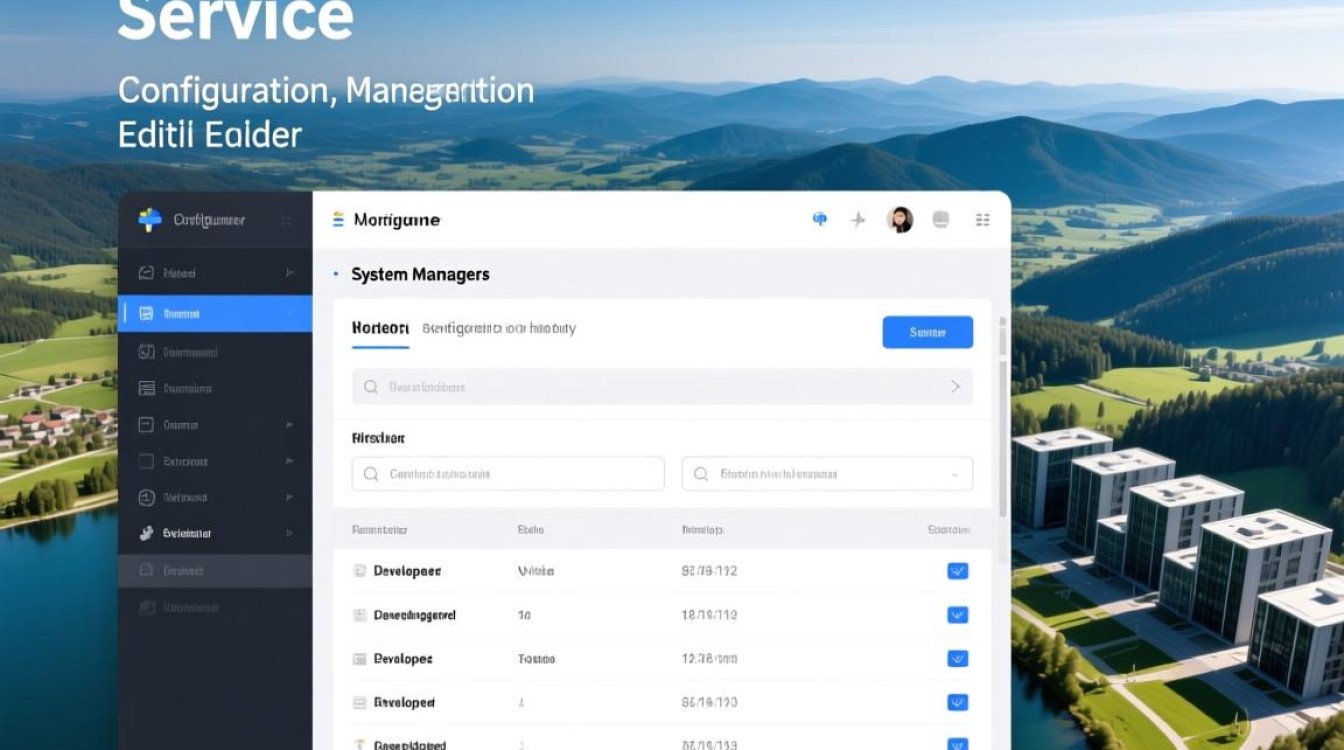This screenshot has width=1344, height=750.
Task: Click the wrench icon in the dark sidebar
Action: (x=146, y=534)
